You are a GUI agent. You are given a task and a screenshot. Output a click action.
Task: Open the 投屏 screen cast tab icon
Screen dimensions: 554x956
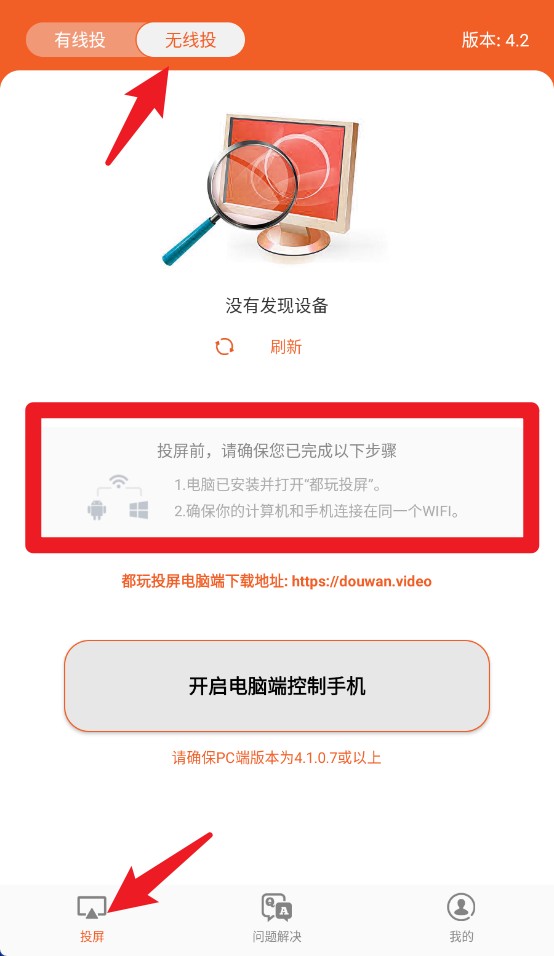click(x=92, y=907)
